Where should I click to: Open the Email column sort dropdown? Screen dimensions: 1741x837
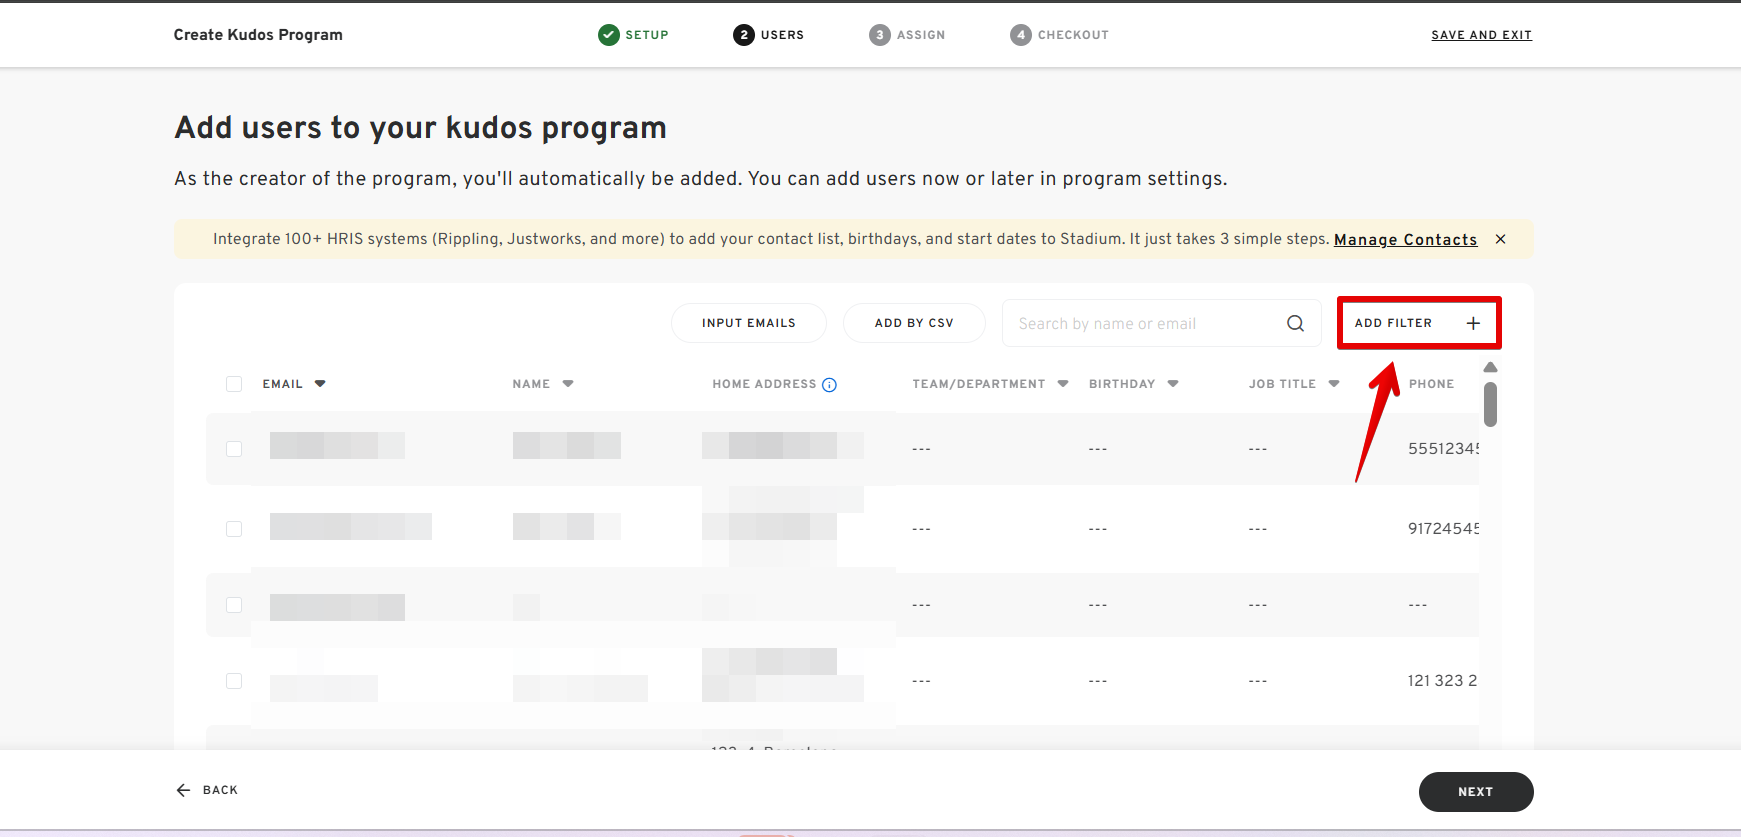point(320,384)
